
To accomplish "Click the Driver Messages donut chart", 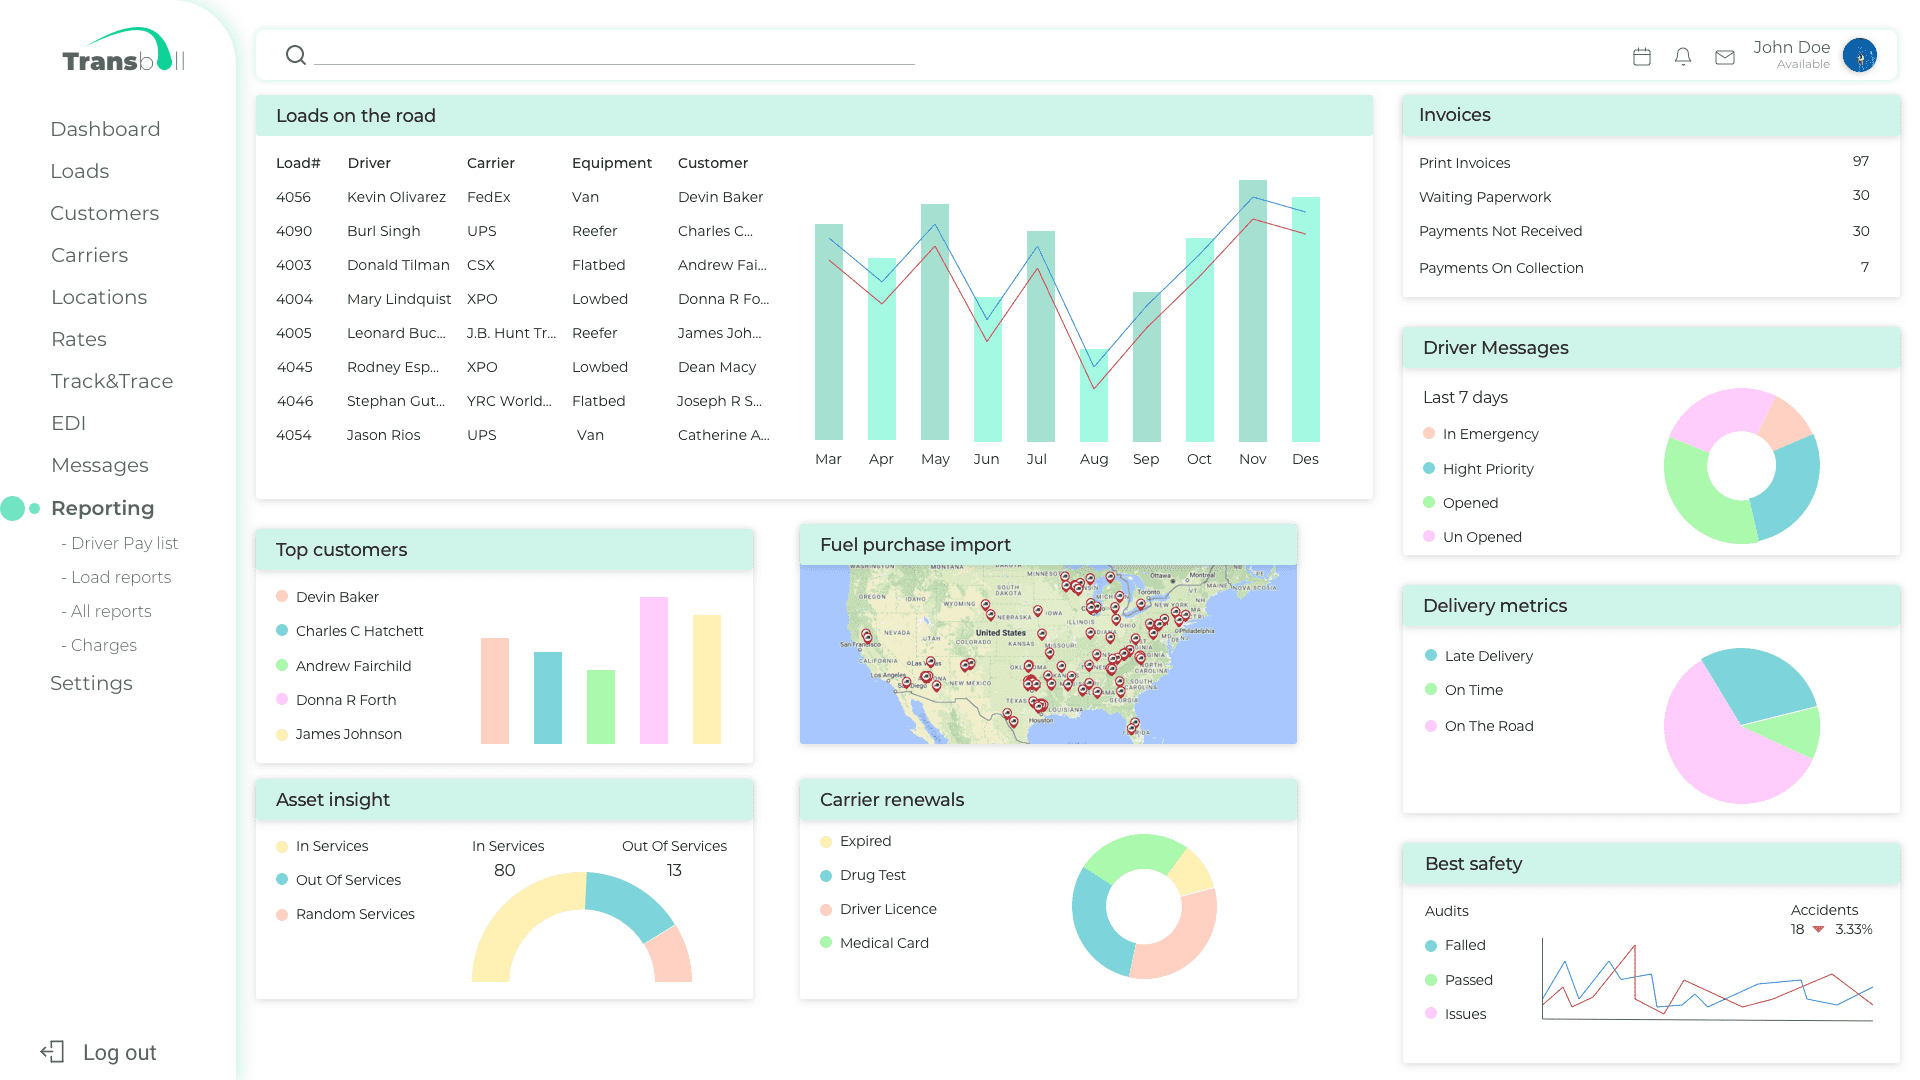I will 1741,465.
